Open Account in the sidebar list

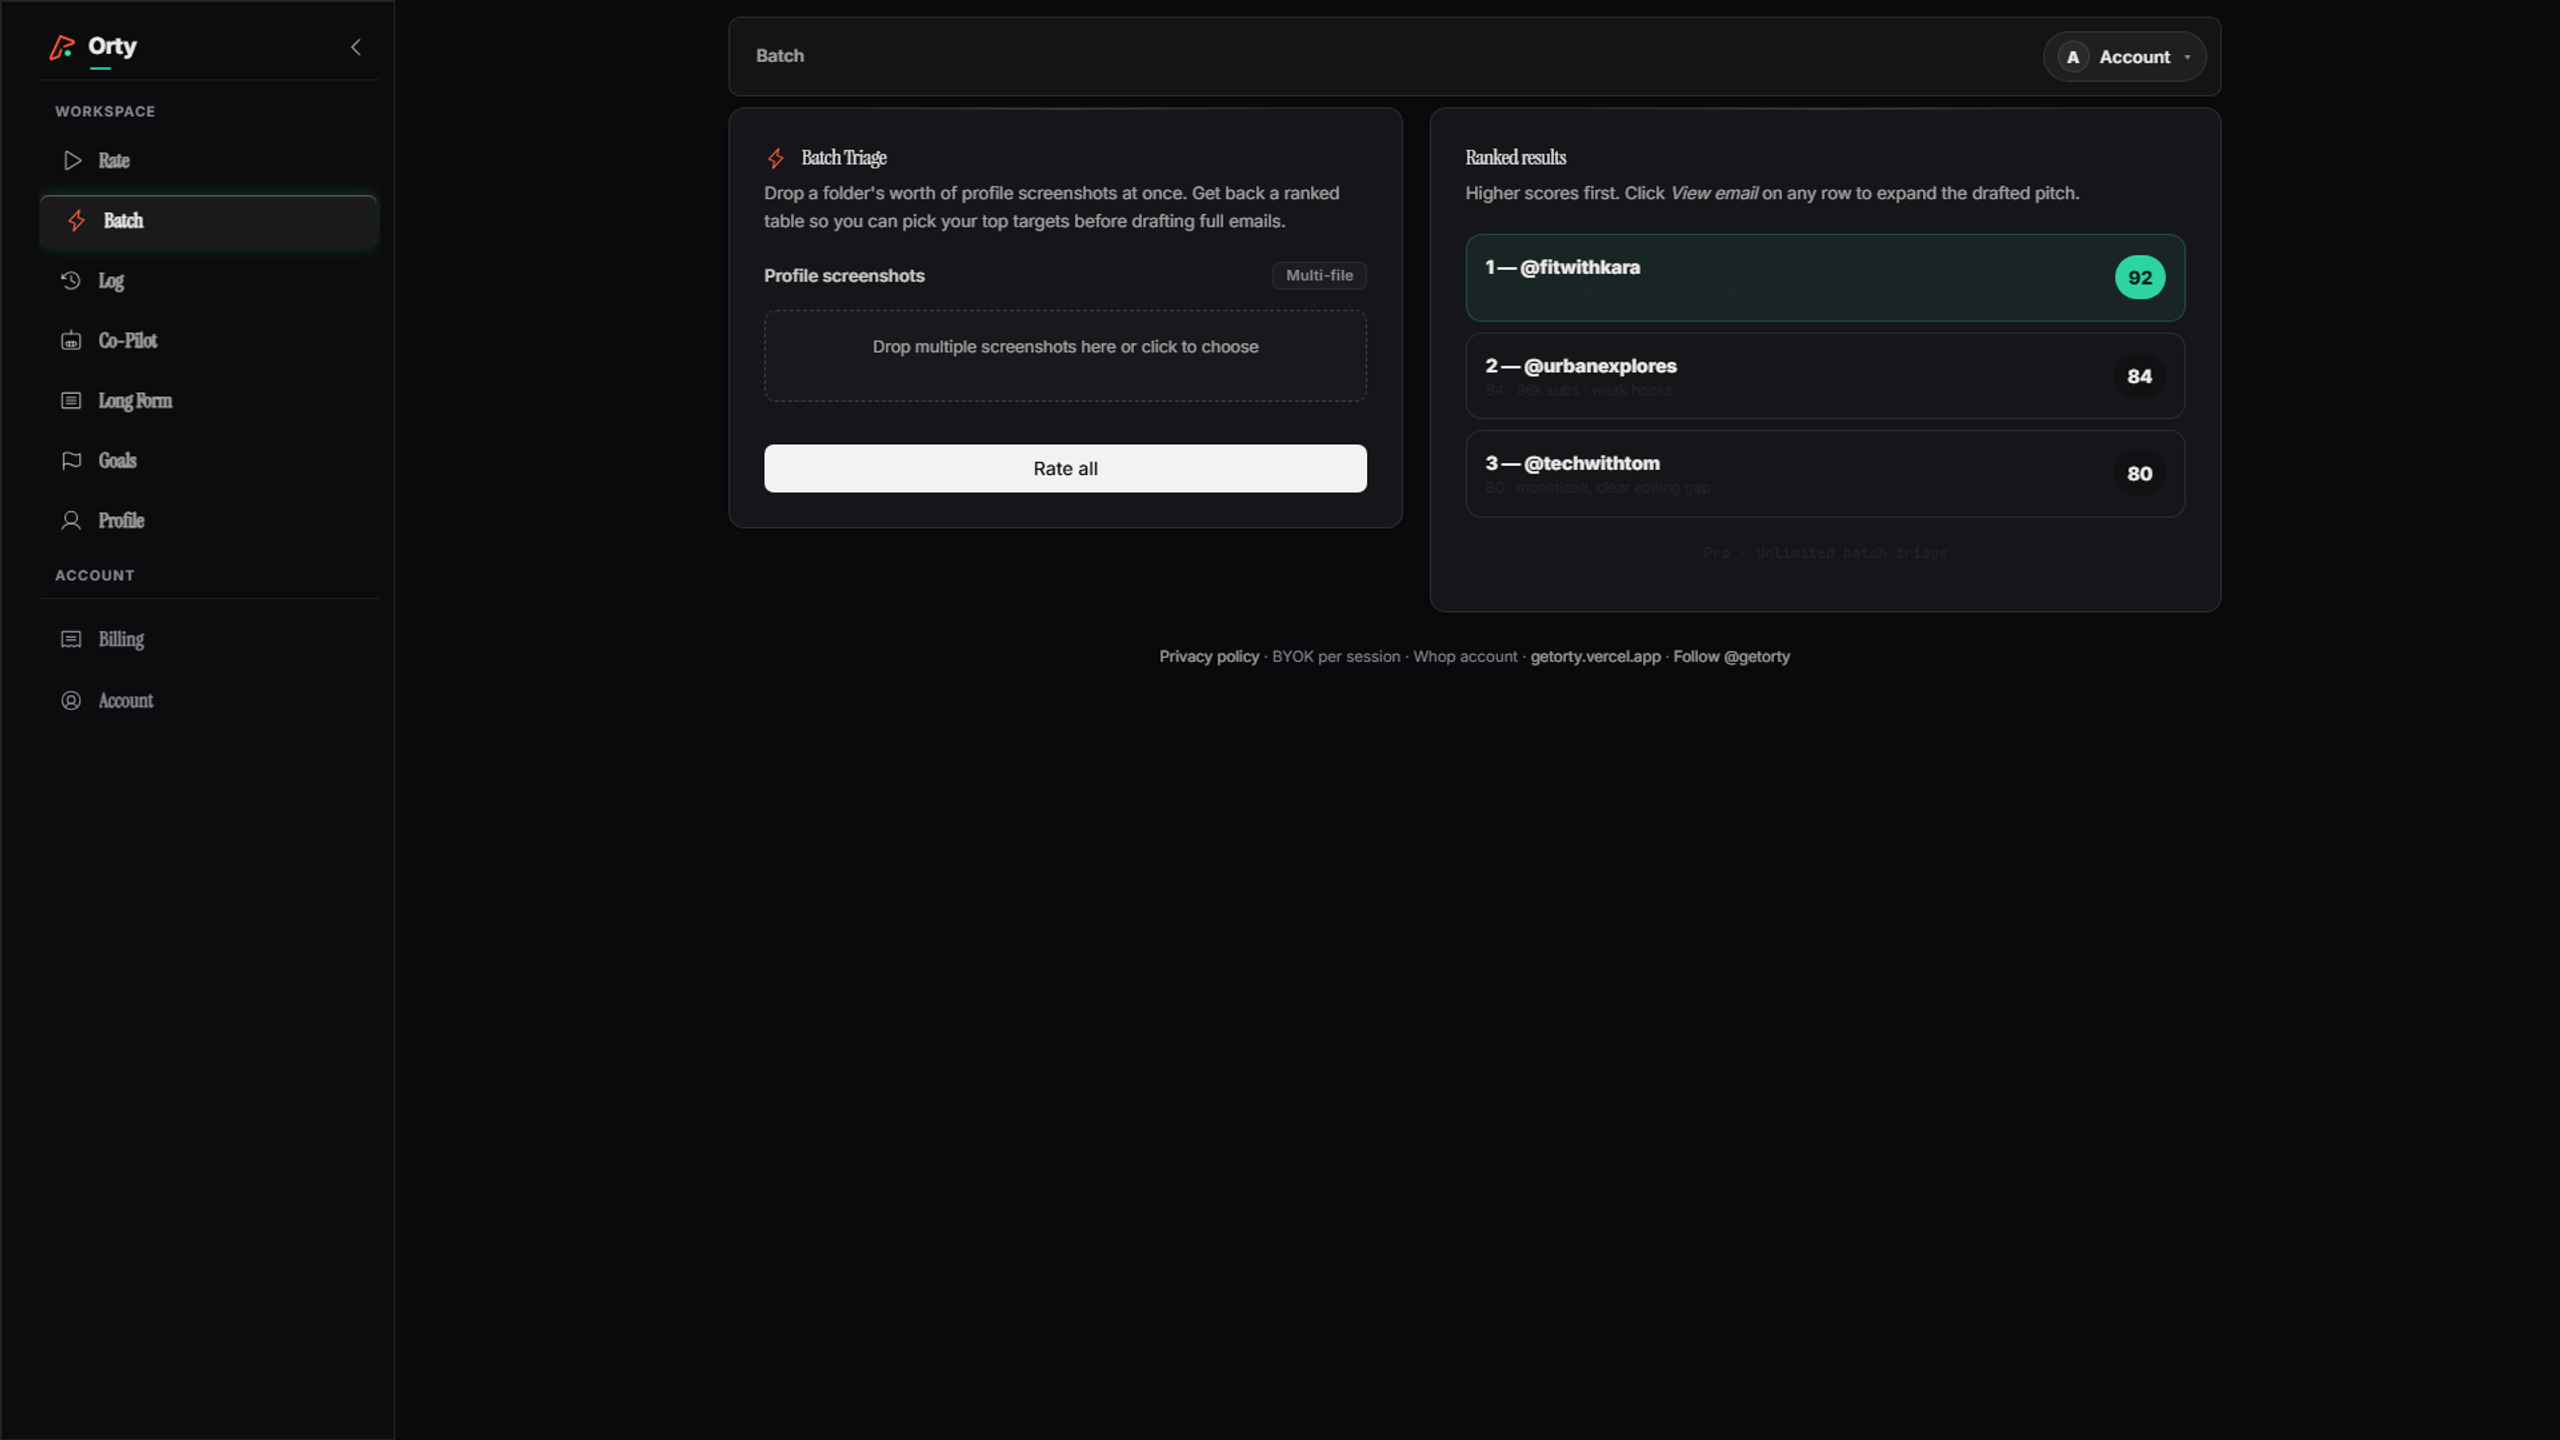(x=208, y=701)
